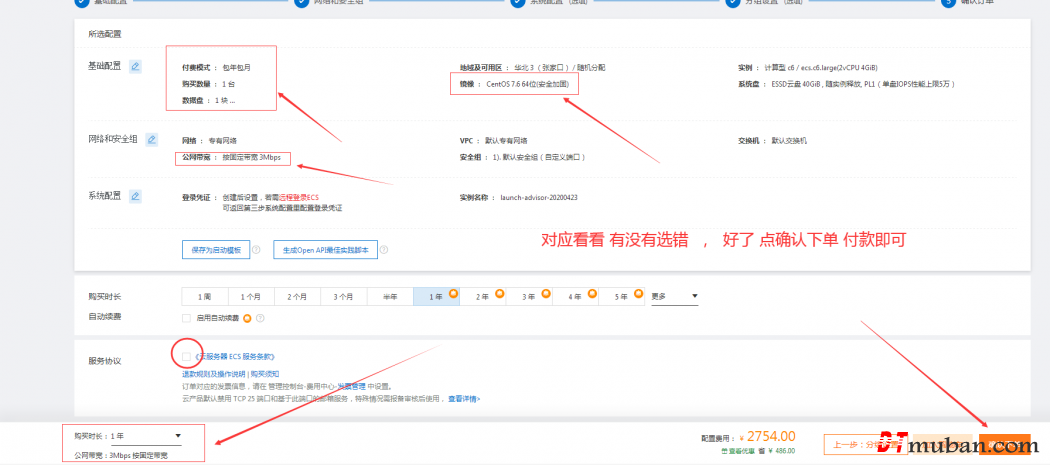1050x465 pixels.
Task: Open the 查看详情 link
Action: click(x=463, y=398)
